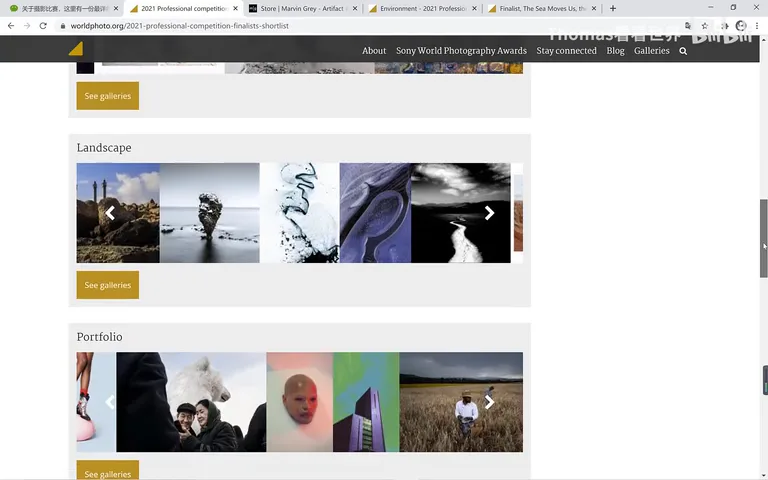Open the purple building portfolio photo
The image size is (768, 480).
(x=366, y=402)
